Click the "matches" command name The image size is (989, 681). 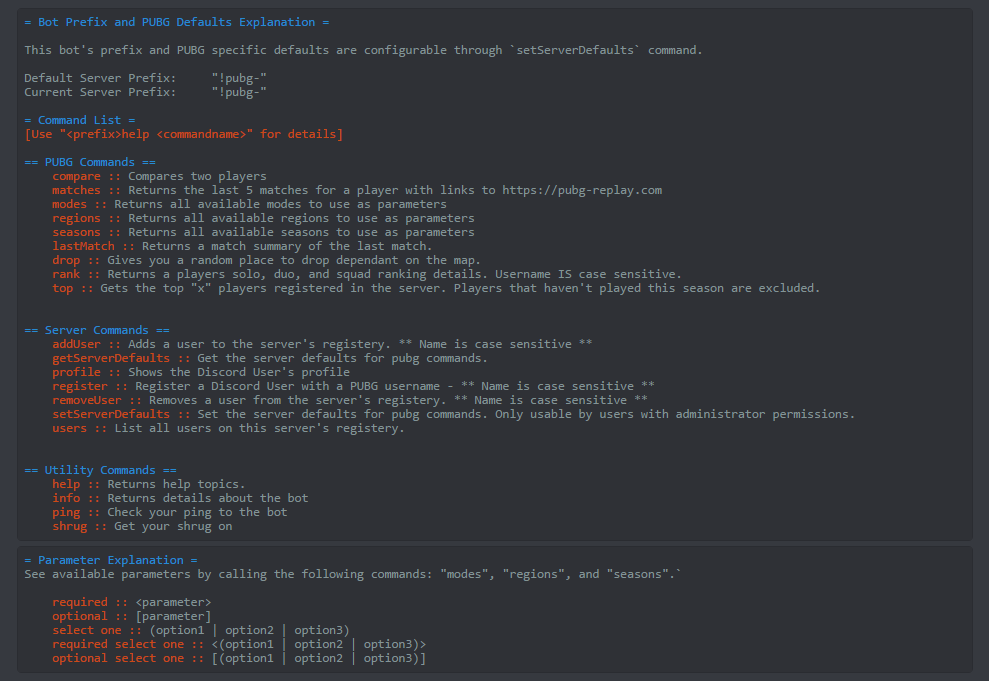[x=76, y=190]
